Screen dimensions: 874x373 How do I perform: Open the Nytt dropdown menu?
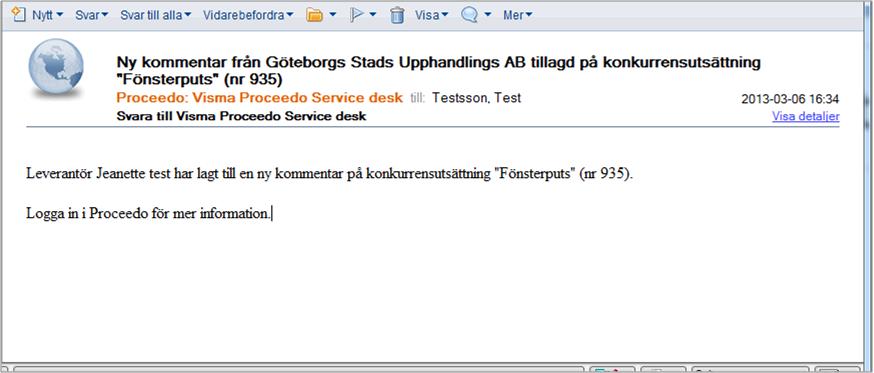47,15
